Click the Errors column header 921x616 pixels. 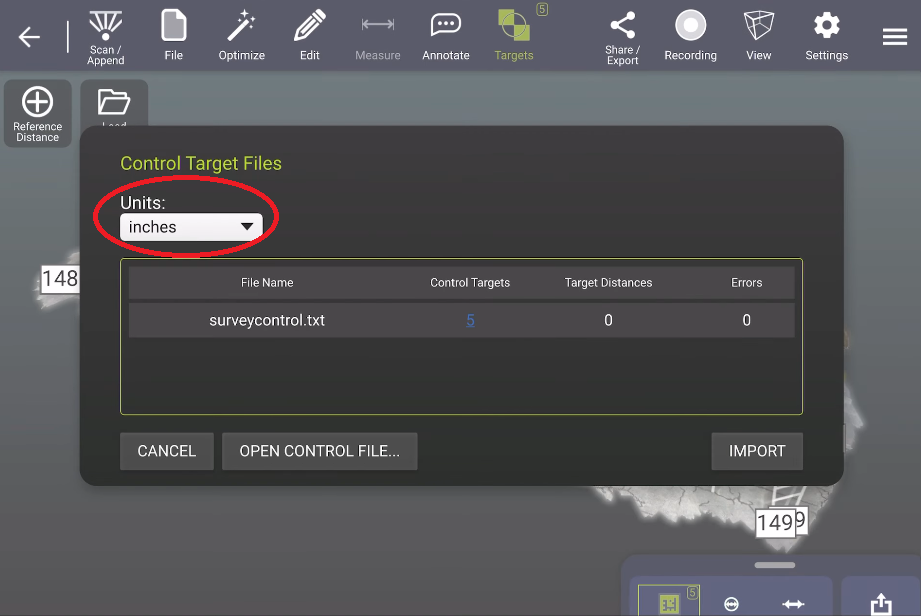746,282
